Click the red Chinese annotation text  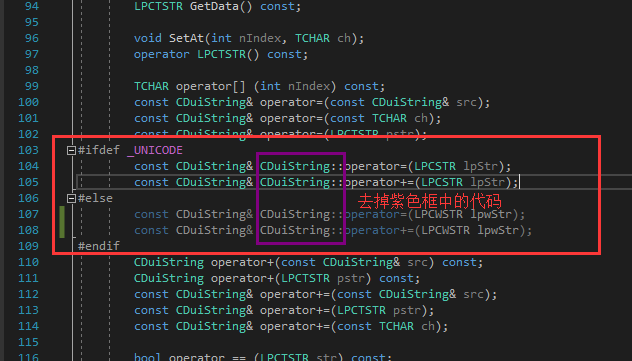(430, 200)
